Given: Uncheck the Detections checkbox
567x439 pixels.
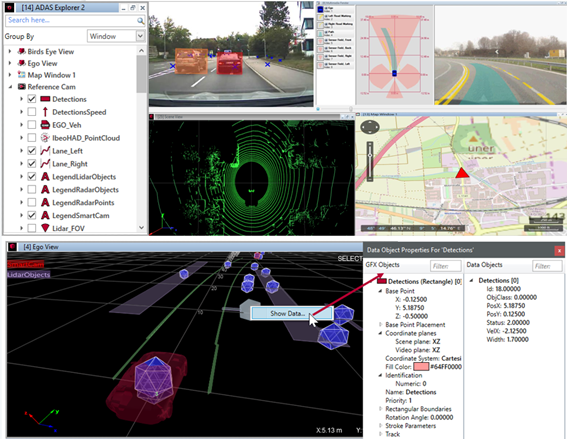Looking at the screenshot, I should pyautogui.click(x=32, y=99).
